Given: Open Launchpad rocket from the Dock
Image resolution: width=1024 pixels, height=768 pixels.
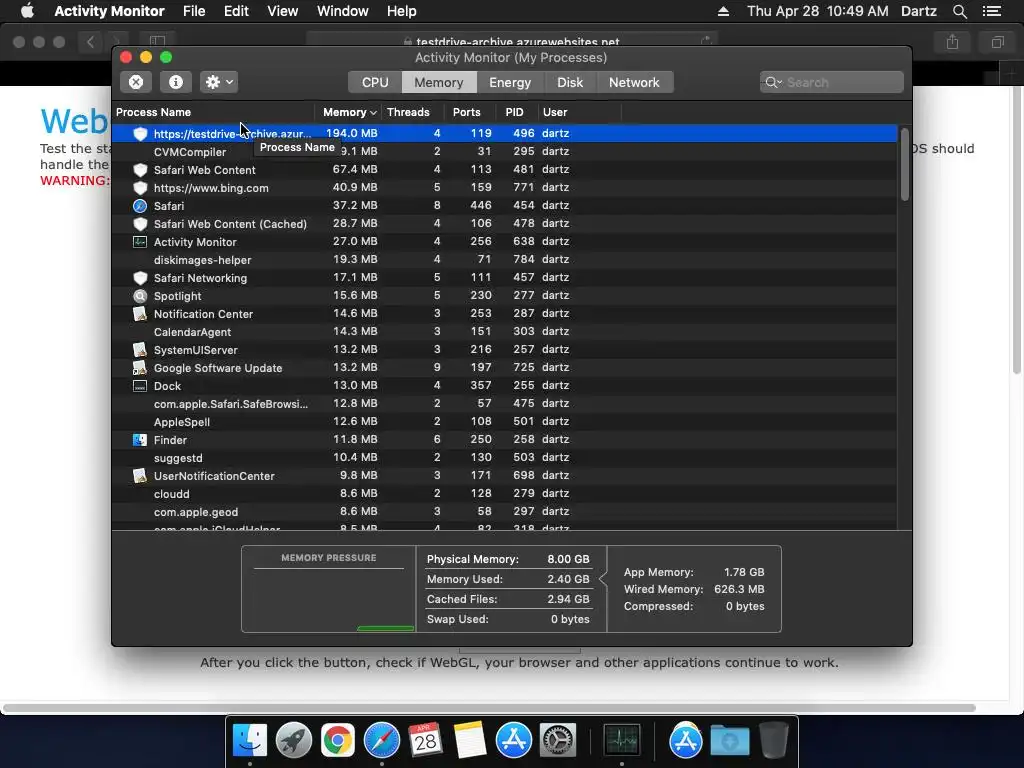Looking at the screenshot, I should coord(294,740).
